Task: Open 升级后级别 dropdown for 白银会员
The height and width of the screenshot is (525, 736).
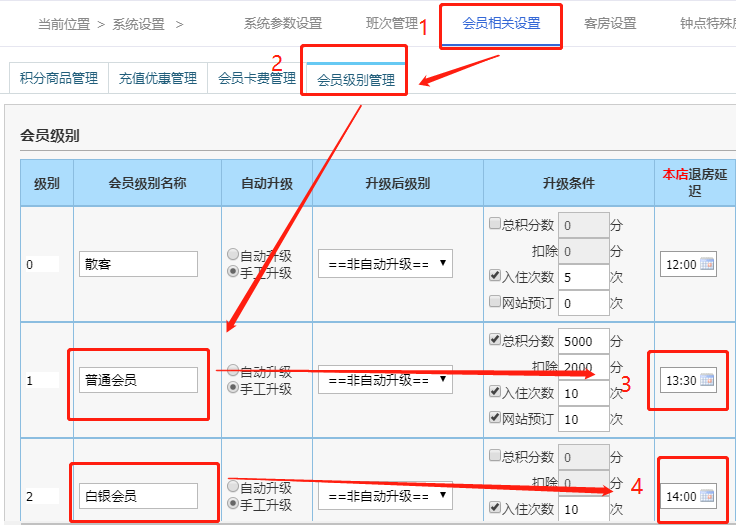Action: tap(385, 495)
